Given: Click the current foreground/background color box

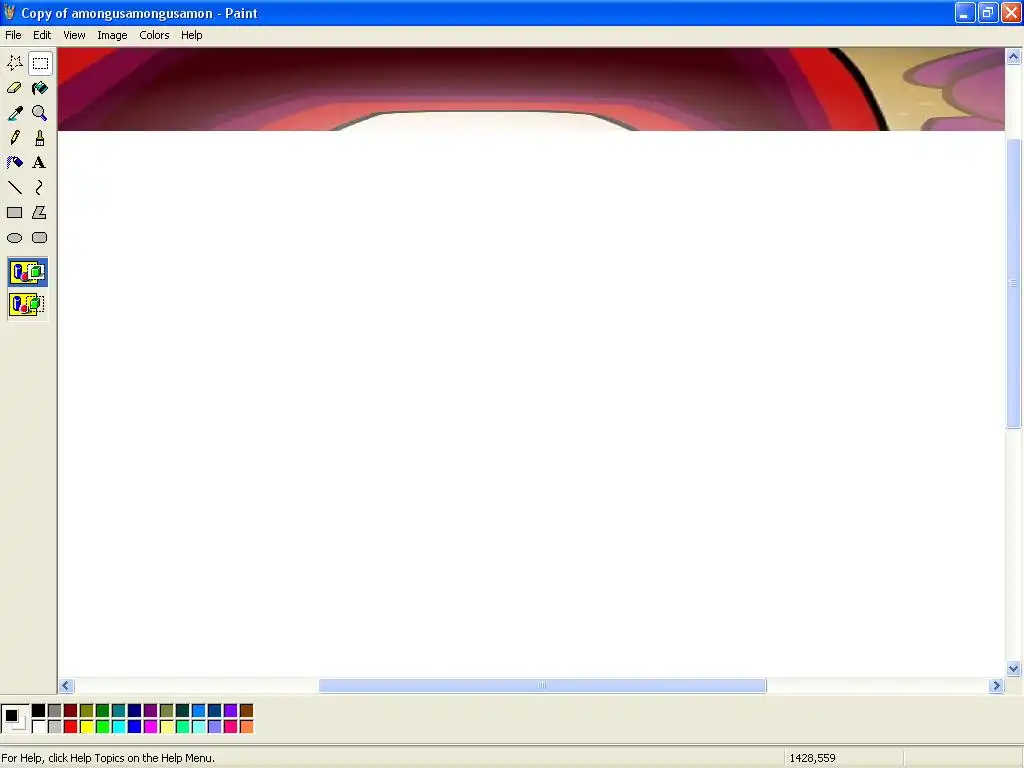Looking at the screenshot, I should (x=15, y=718).
